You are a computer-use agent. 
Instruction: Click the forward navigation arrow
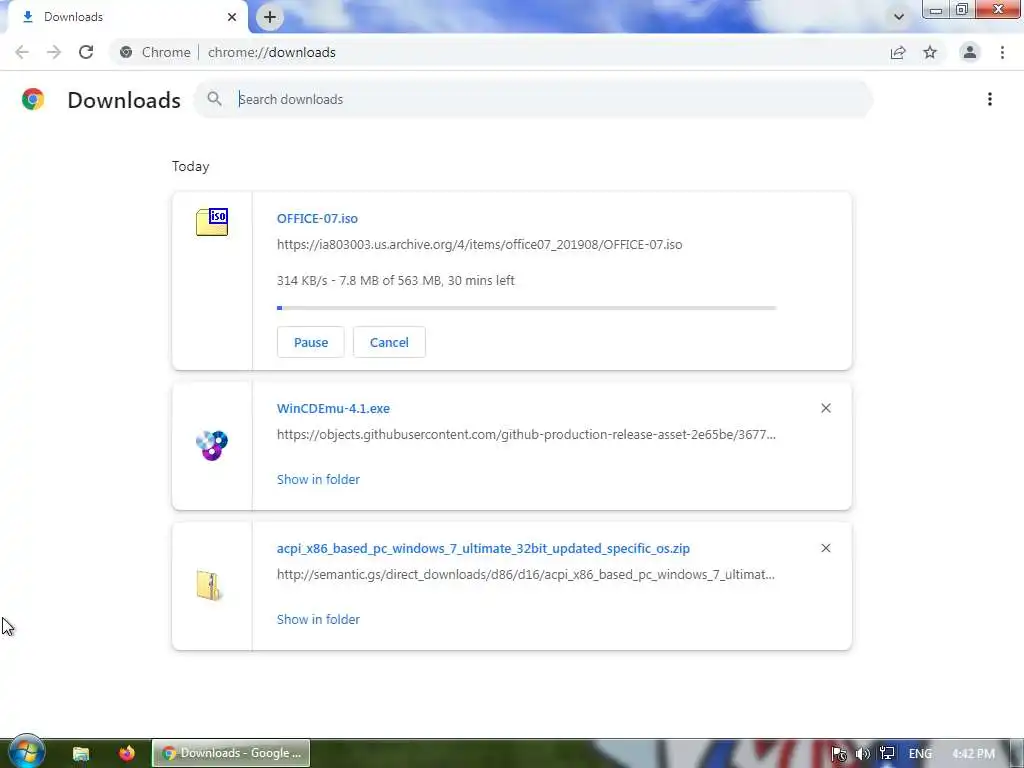point(54,52)
